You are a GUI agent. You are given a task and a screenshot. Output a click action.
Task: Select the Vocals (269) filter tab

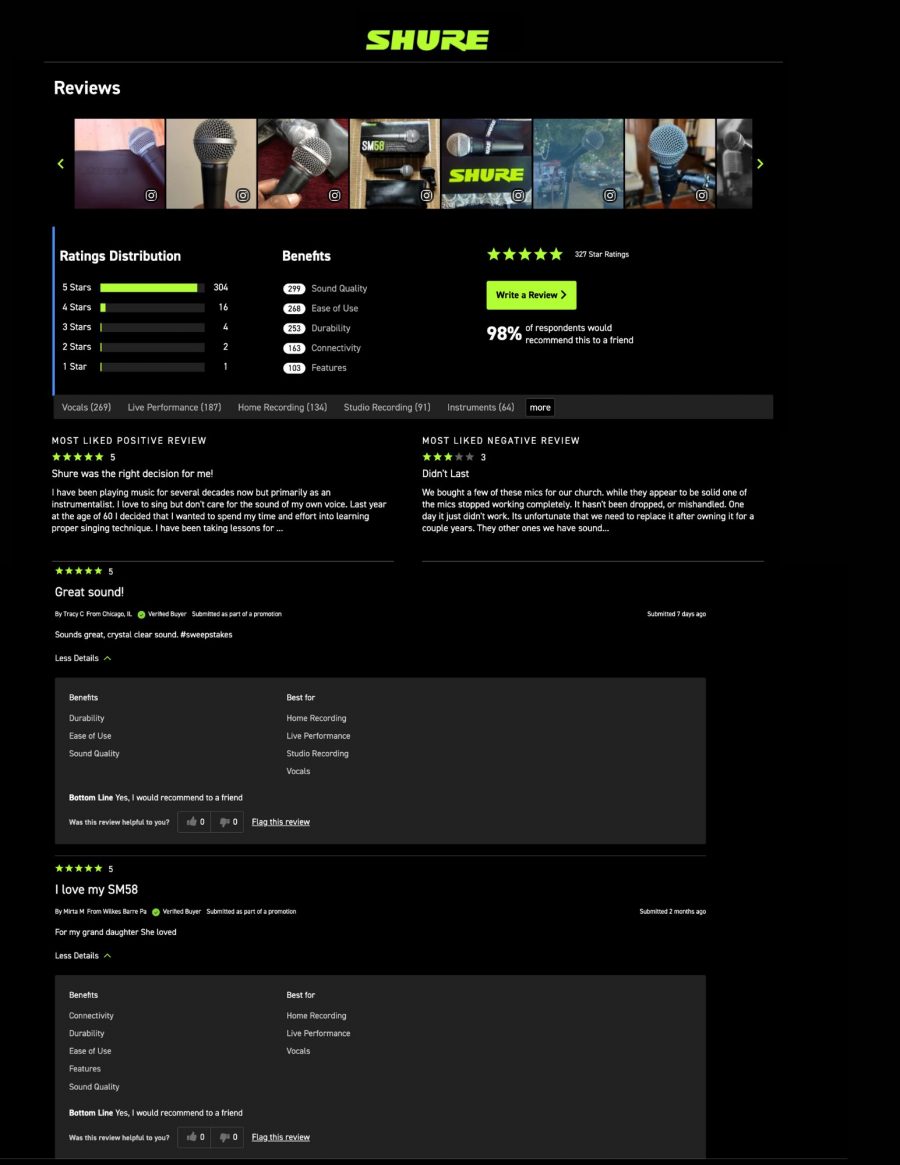(x=86, y=408)
